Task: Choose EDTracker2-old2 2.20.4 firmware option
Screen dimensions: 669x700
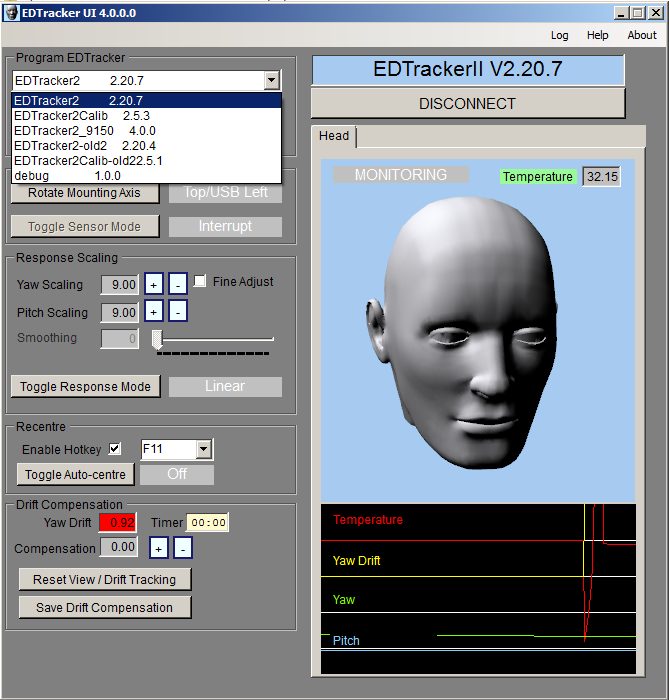Action: coord(146,146)
